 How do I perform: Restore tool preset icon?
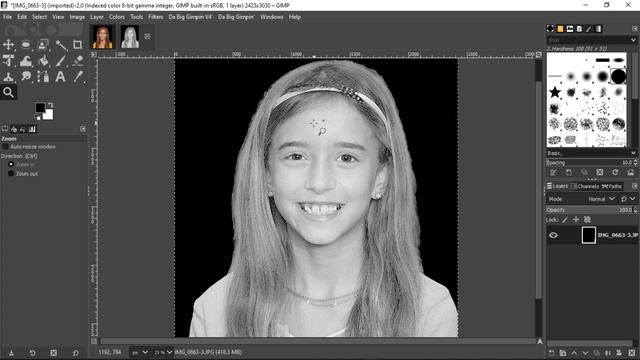click(x=32, y=353)
